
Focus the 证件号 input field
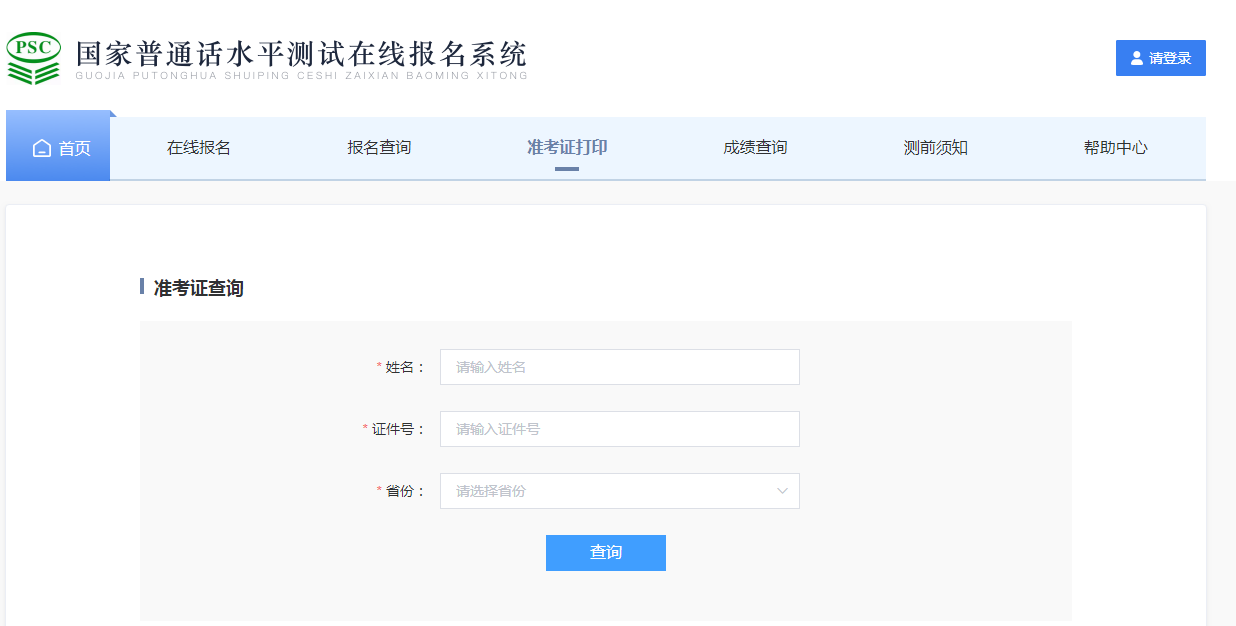coord(620,429)
